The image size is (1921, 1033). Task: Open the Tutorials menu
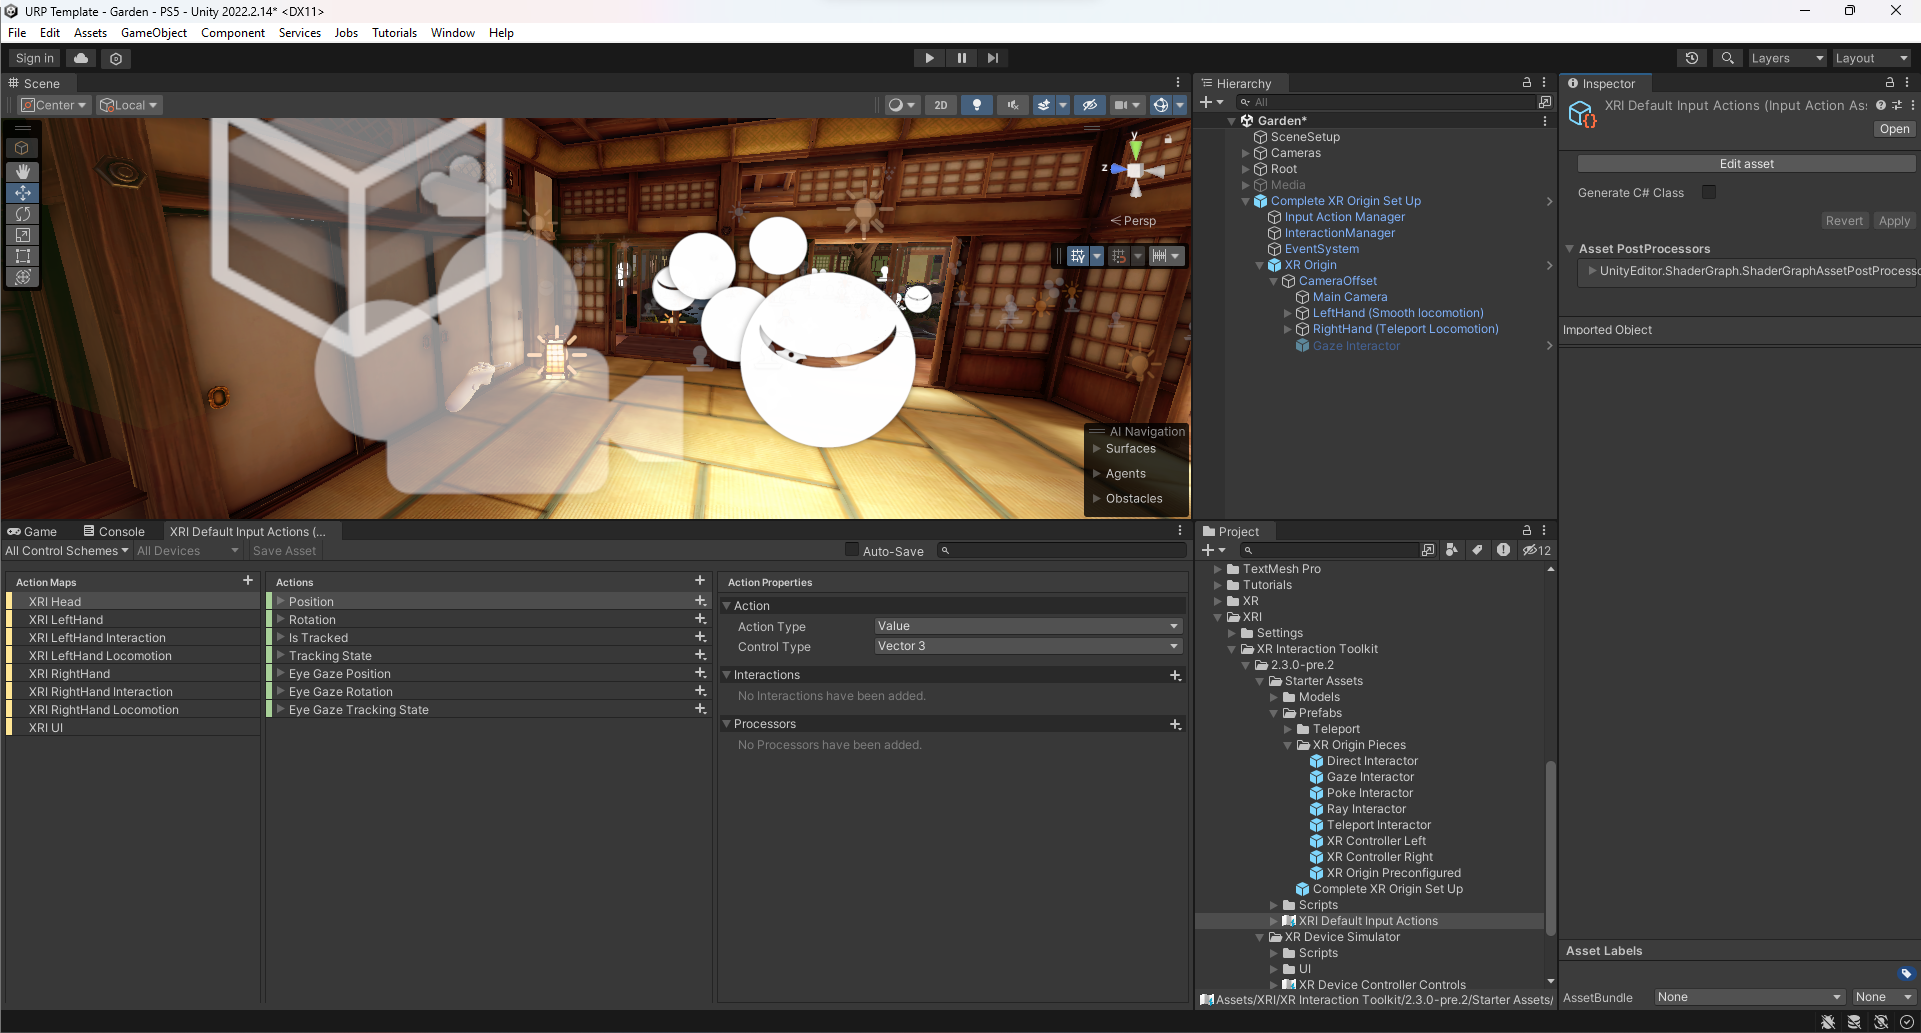click(x=394, y=33)
